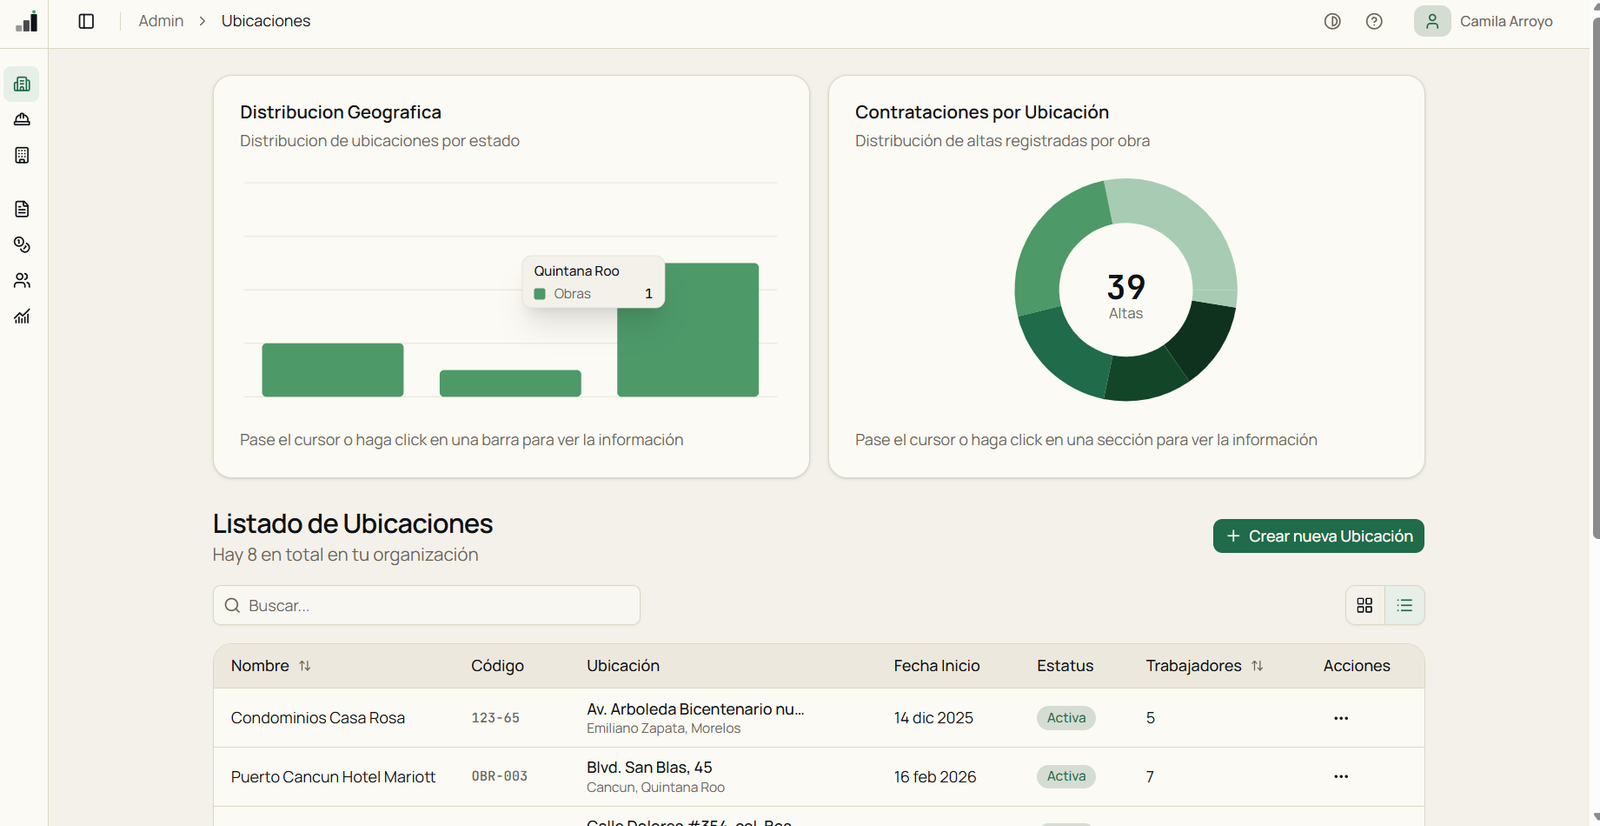Click Blvd. San Blas, 45 address
Screen dimensions: 1600x826
click(649, 767)
